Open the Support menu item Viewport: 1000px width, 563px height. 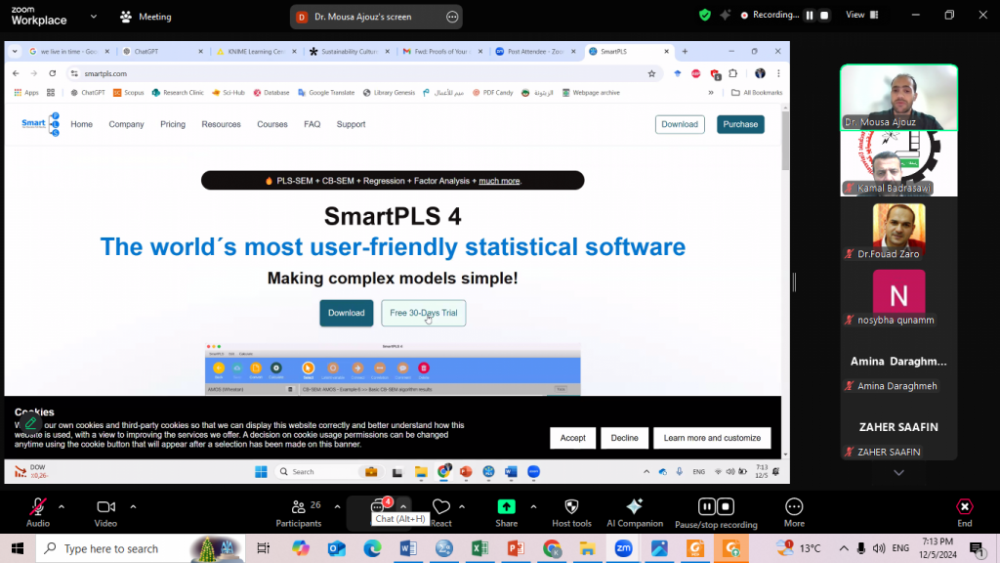[x=351, y=124]
